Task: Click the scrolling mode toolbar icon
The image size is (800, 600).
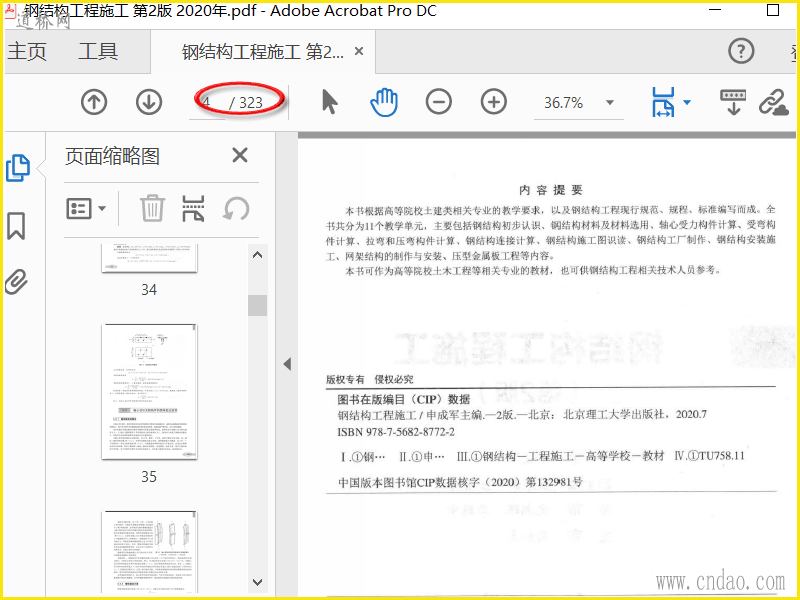Action: coord(733,102)
